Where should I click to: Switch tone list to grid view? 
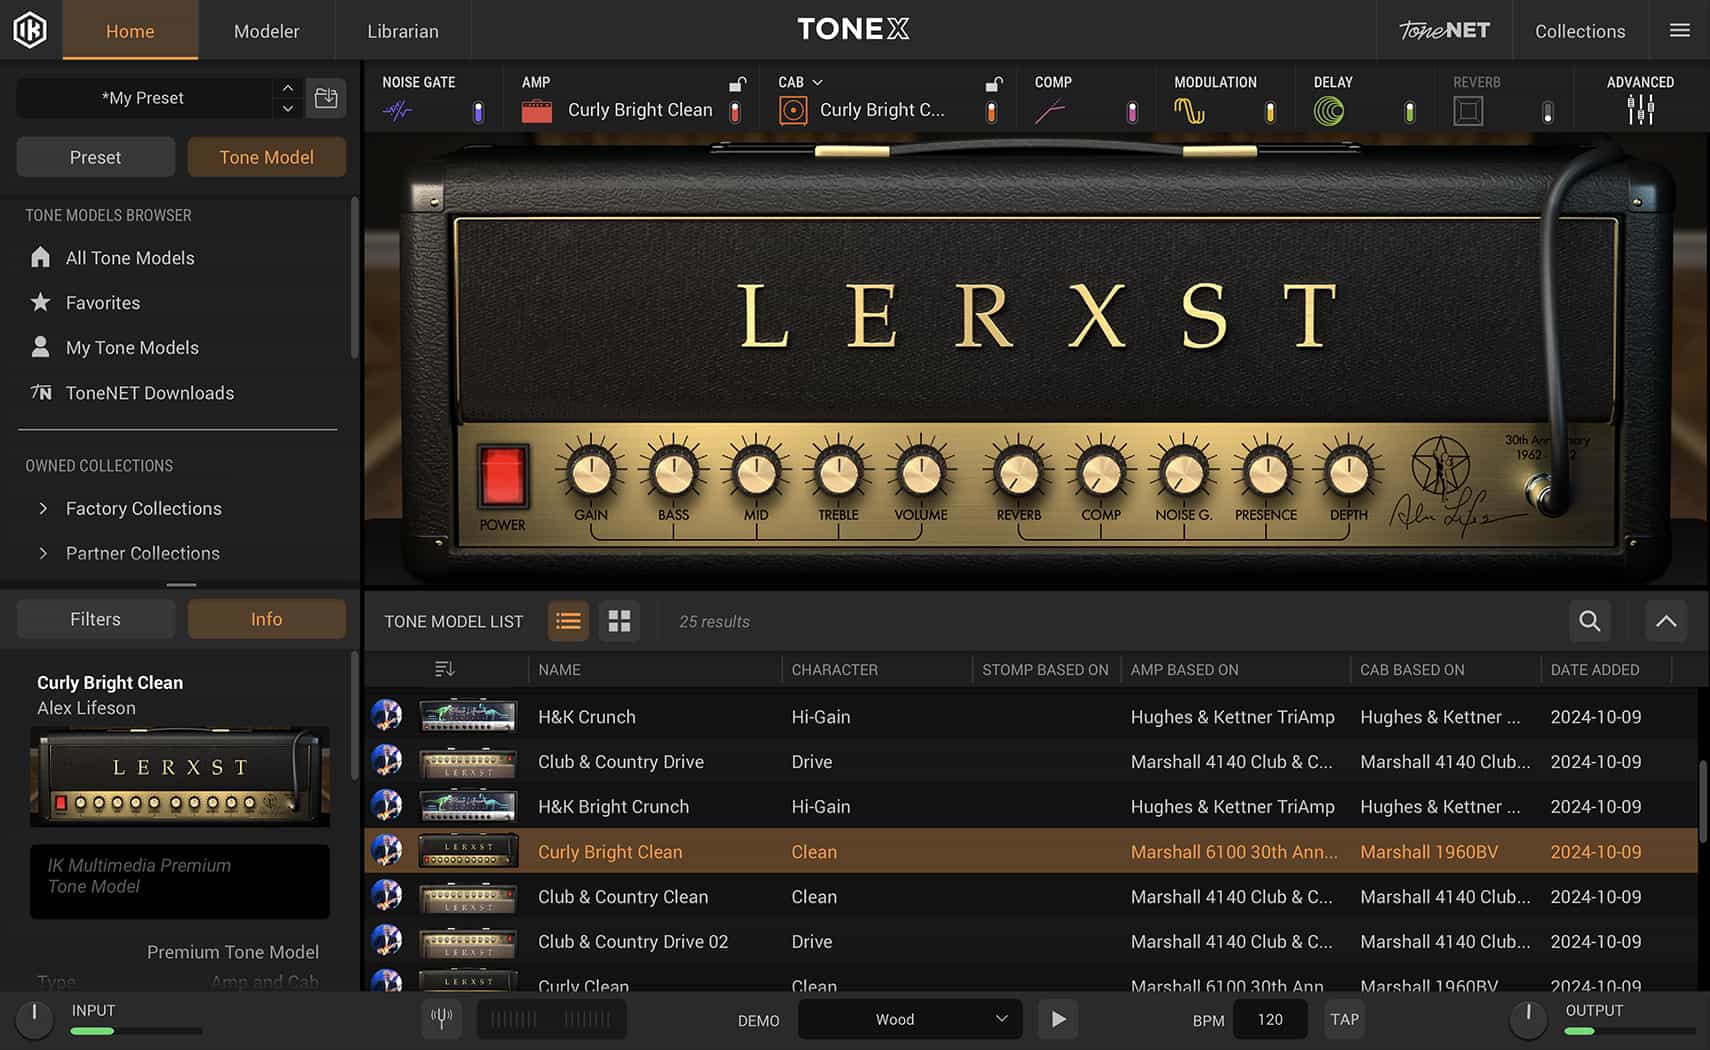[x=619, y=621]
